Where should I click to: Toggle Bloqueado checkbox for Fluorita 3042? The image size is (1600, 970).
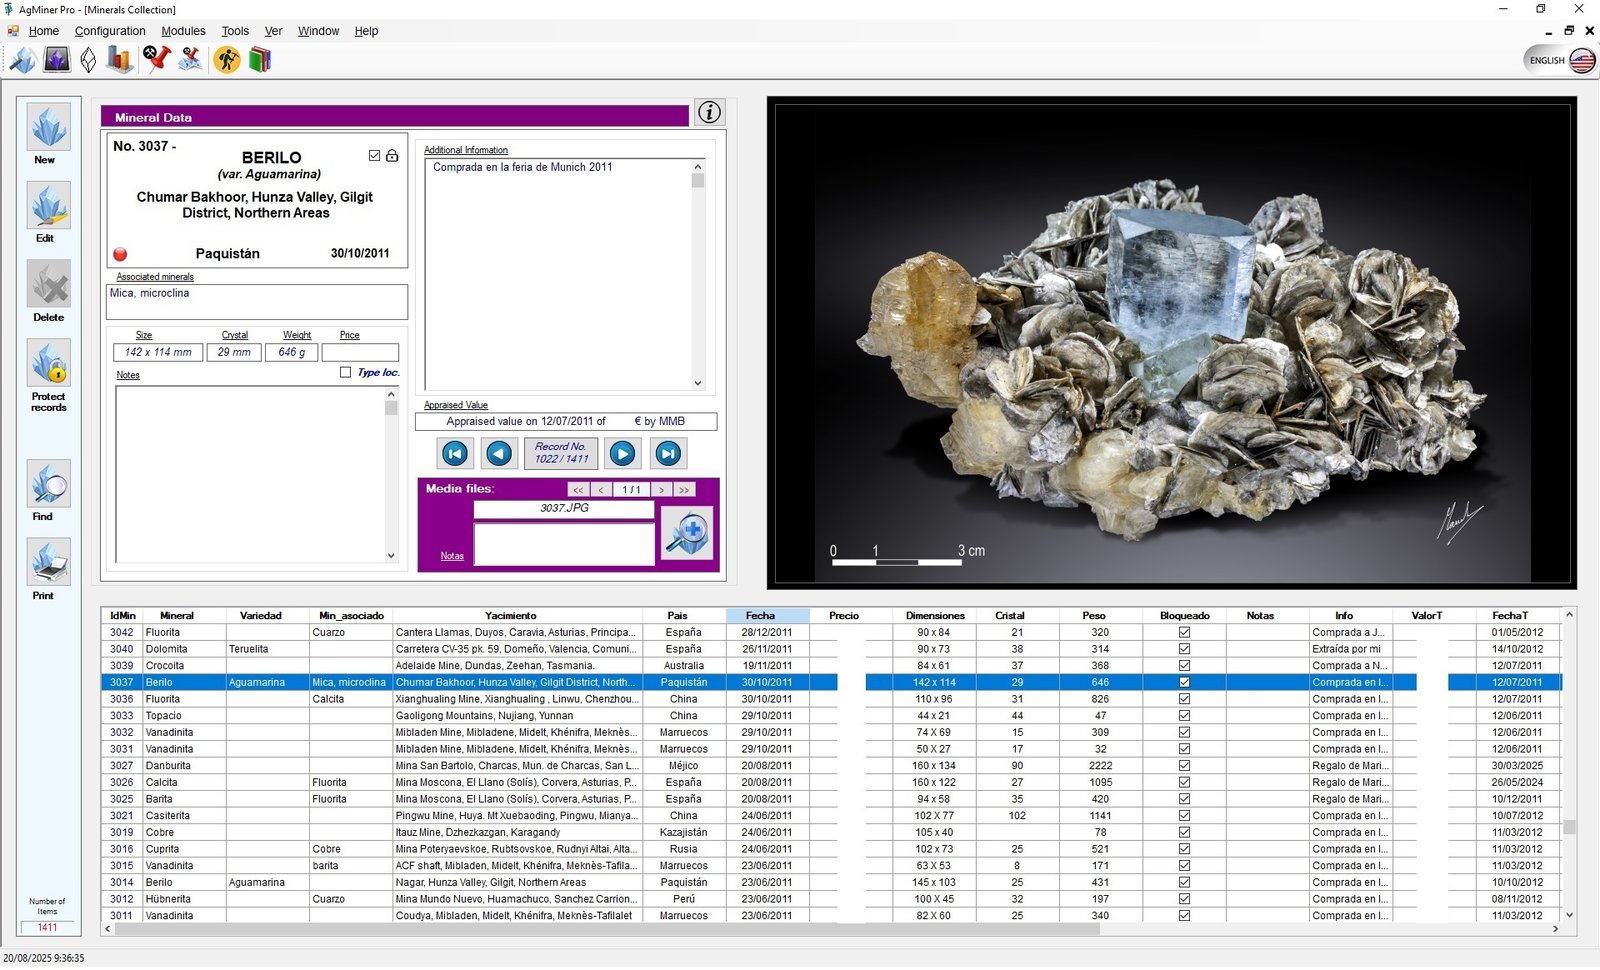1184,632
